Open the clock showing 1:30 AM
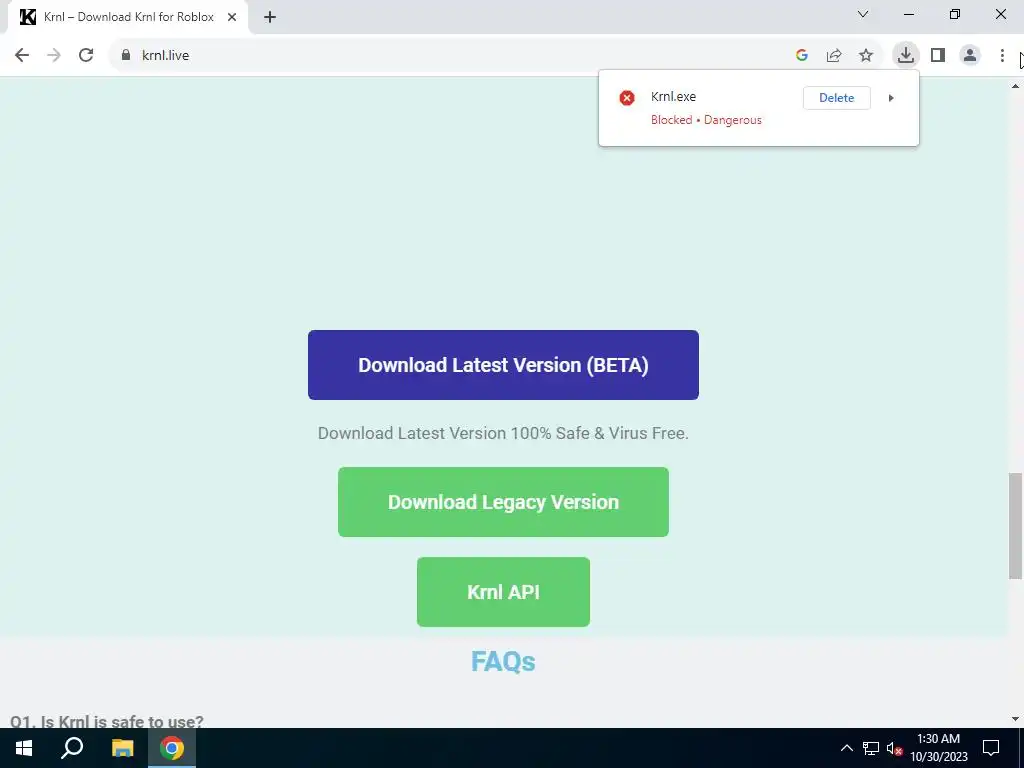Viewport: 1024px width, 768px height. click(x=938, y=748)
